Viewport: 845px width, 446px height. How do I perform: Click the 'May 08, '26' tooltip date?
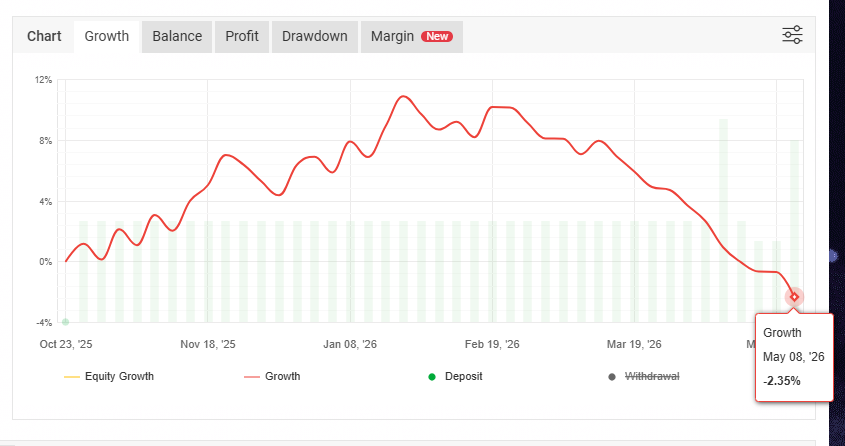tap(794, 357)
